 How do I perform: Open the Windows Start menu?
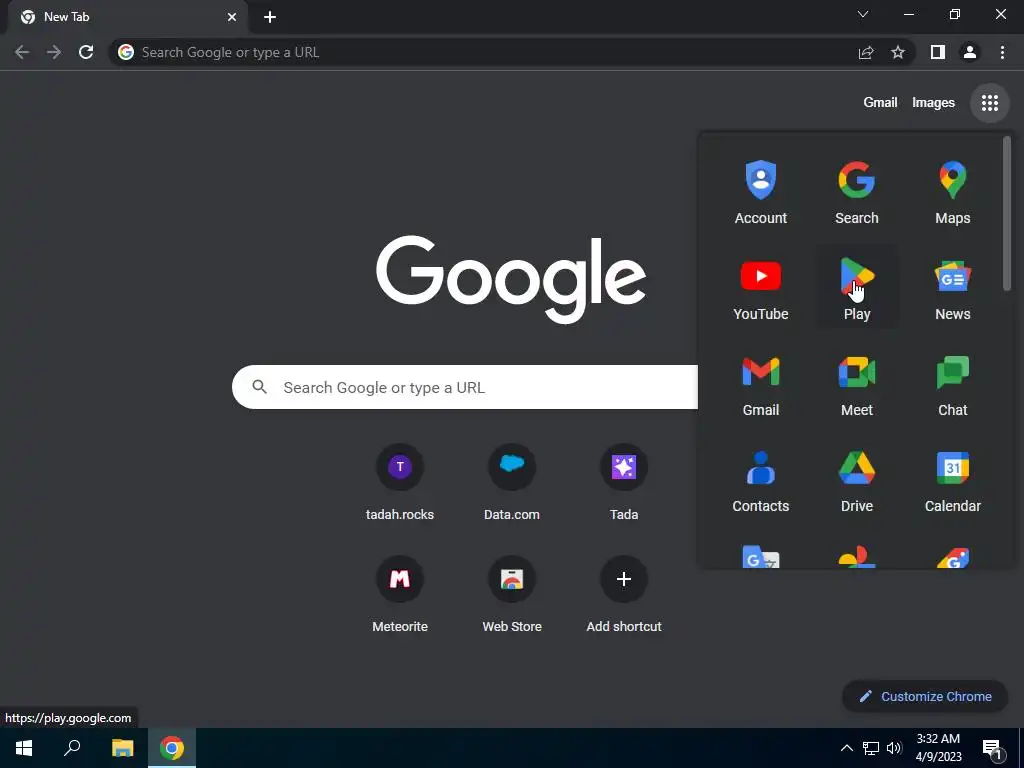24,748
